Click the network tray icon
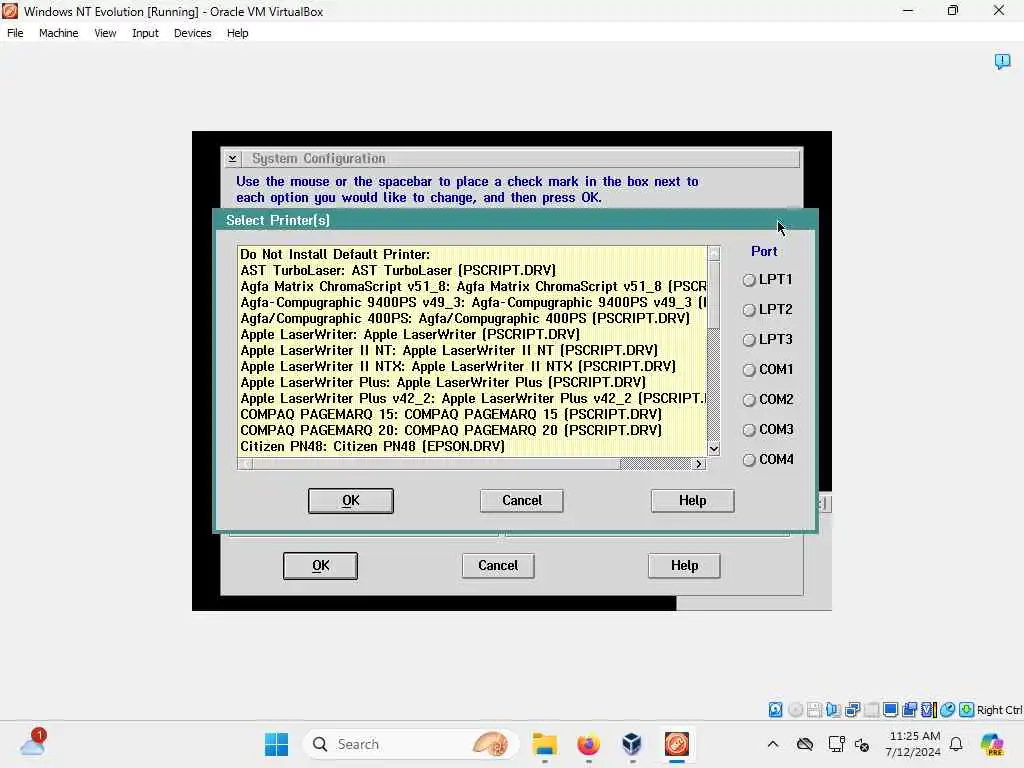This screenshot has width=1024, height=768. [x=836, y=744]
